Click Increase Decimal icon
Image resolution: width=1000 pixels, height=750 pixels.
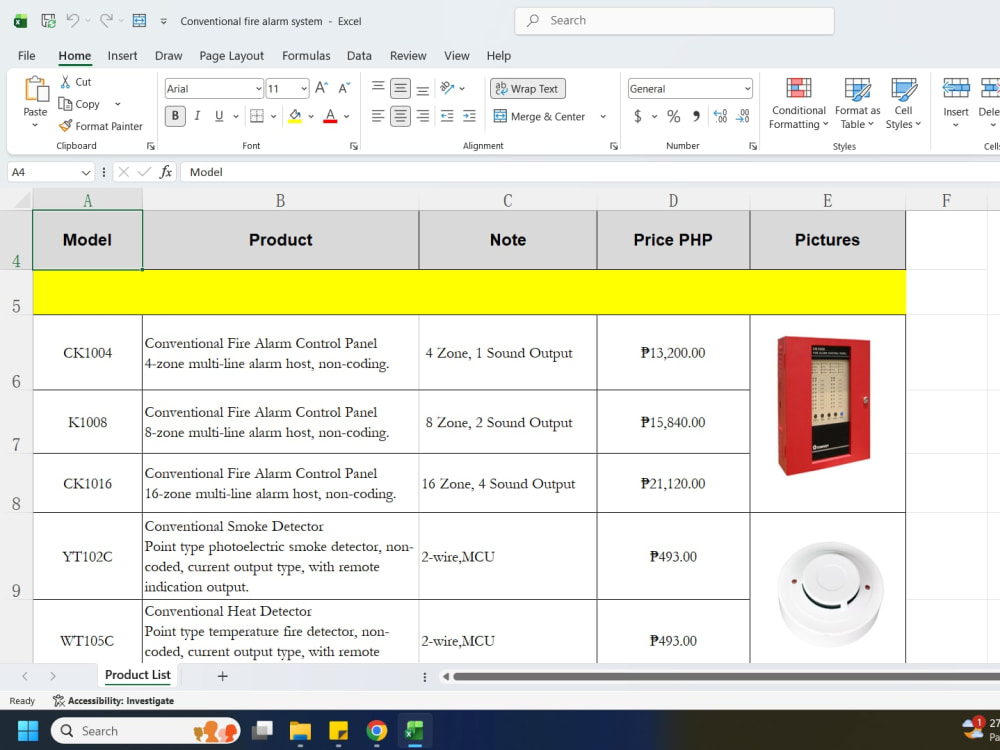click(x=720, y=116)
